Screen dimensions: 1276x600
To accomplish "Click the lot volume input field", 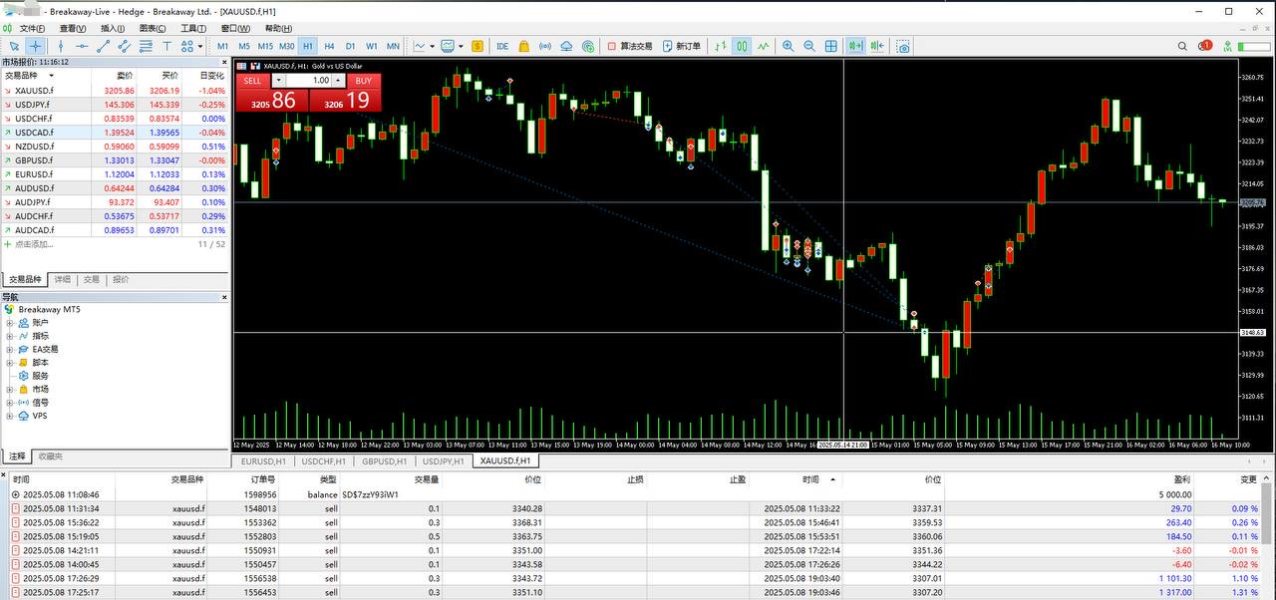I will [314, 81].
